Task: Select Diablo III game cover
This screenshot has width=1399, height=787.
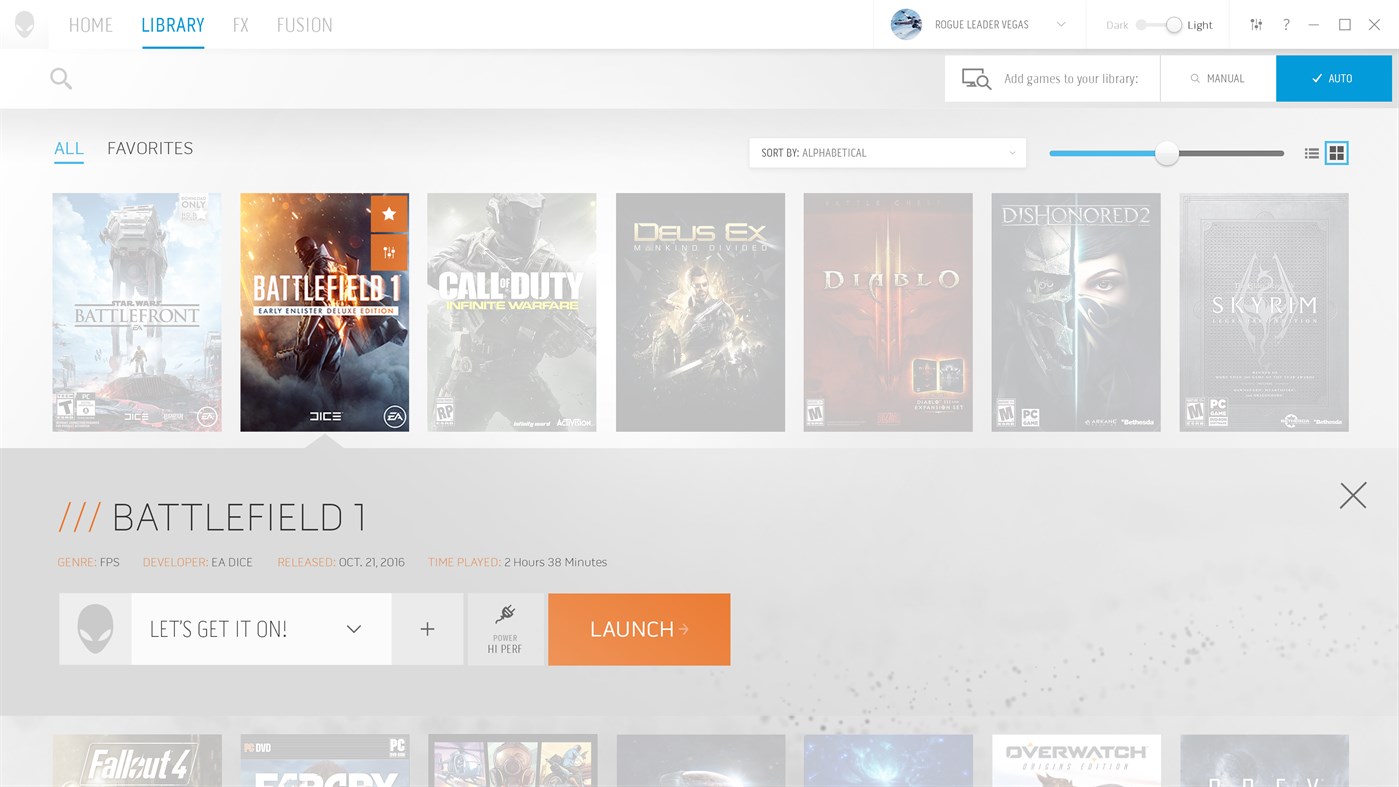Action: point(888,312)
